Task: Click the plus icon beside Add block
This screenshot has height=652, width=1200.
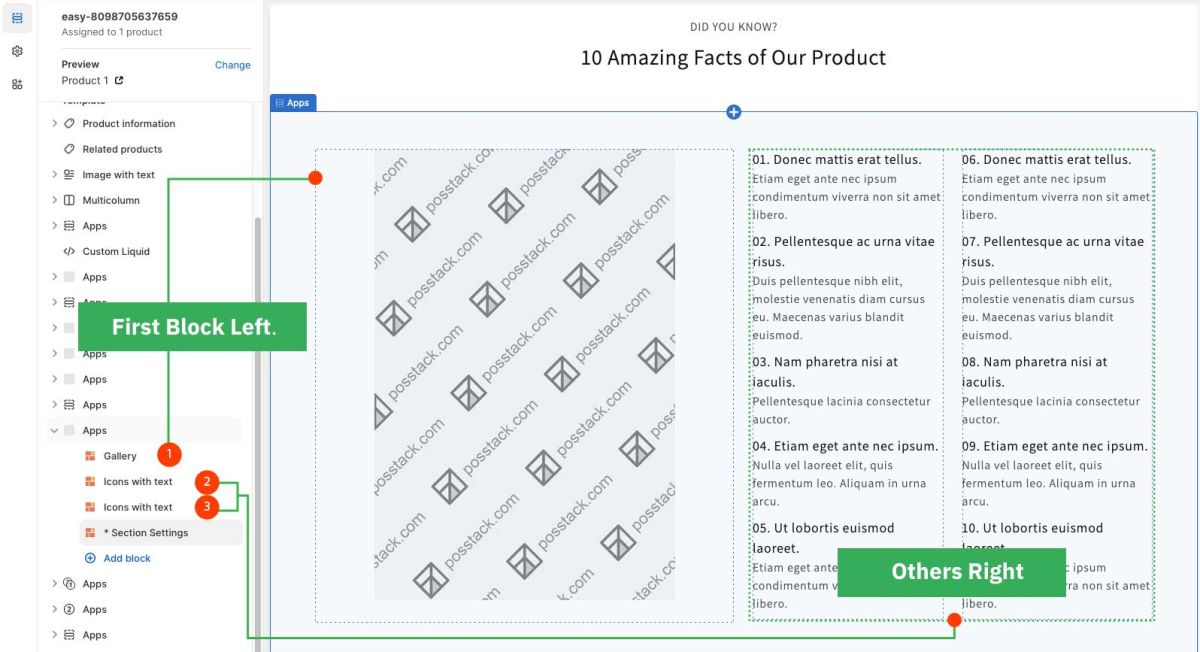Action: (92, 558)
